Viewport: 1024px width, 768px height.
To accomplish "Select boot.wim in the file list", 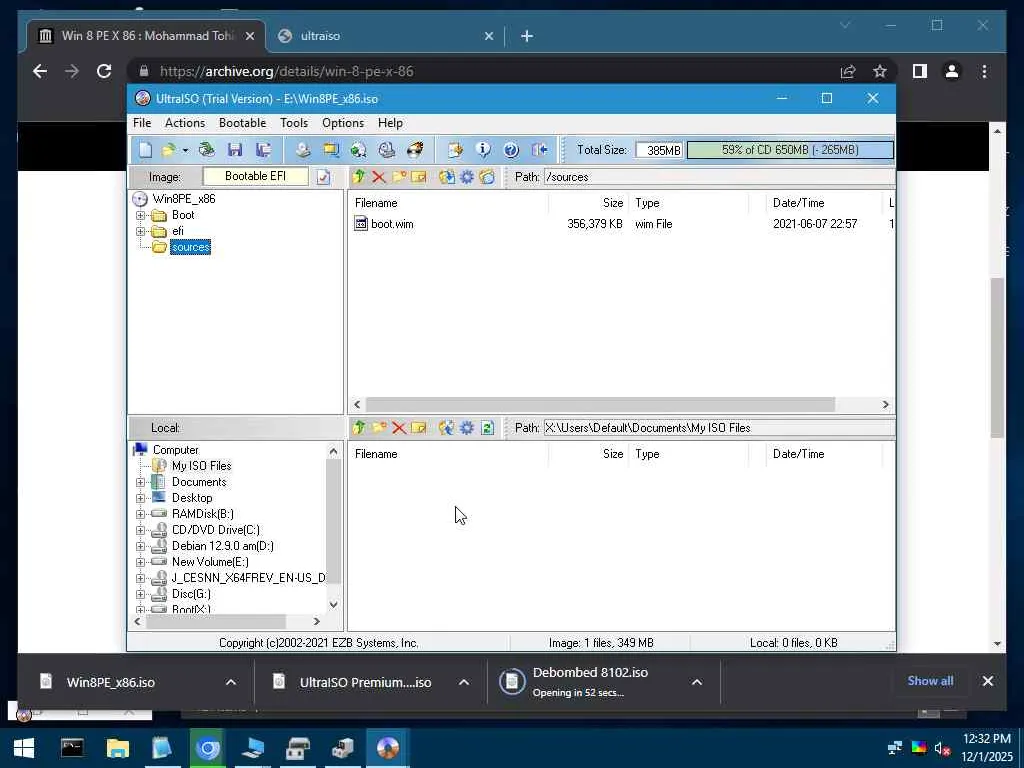I will pyautogui.click(x=392, y=224).
